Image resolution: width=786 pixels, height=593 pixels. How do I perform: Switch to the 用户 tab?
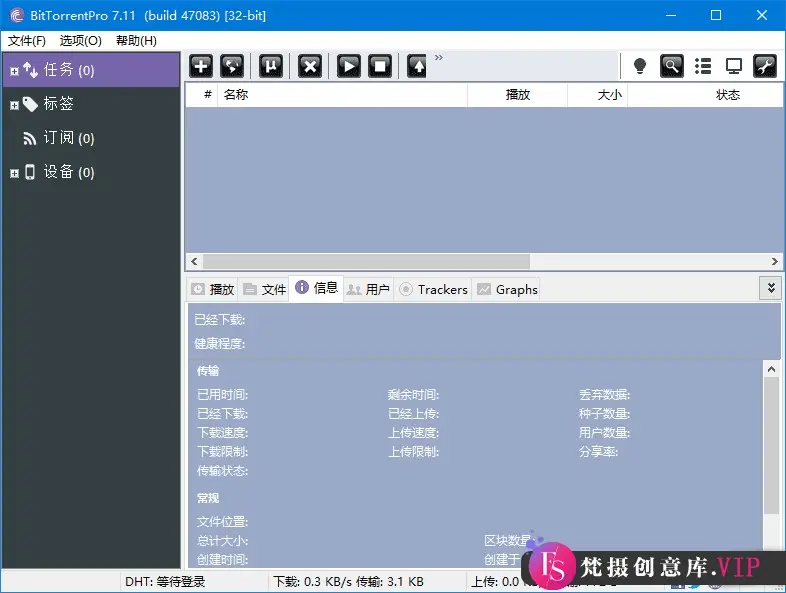coord(368,289)
